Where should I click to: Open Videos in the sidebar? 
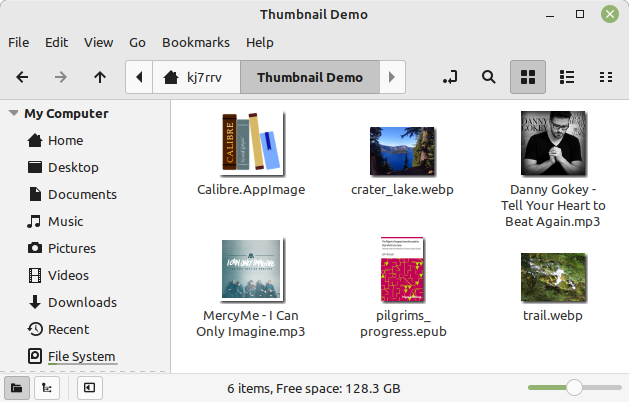pyautogui.click(x=68, y=275)
